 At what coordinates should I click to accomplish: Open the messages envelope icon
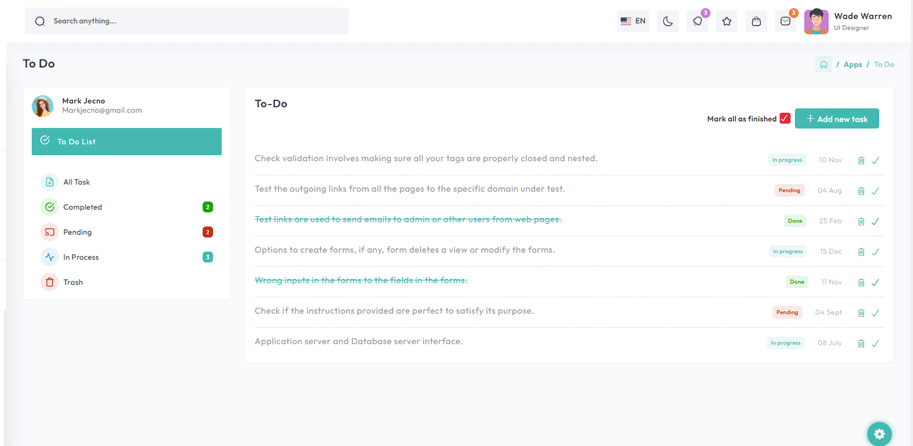tap(785, 21)
